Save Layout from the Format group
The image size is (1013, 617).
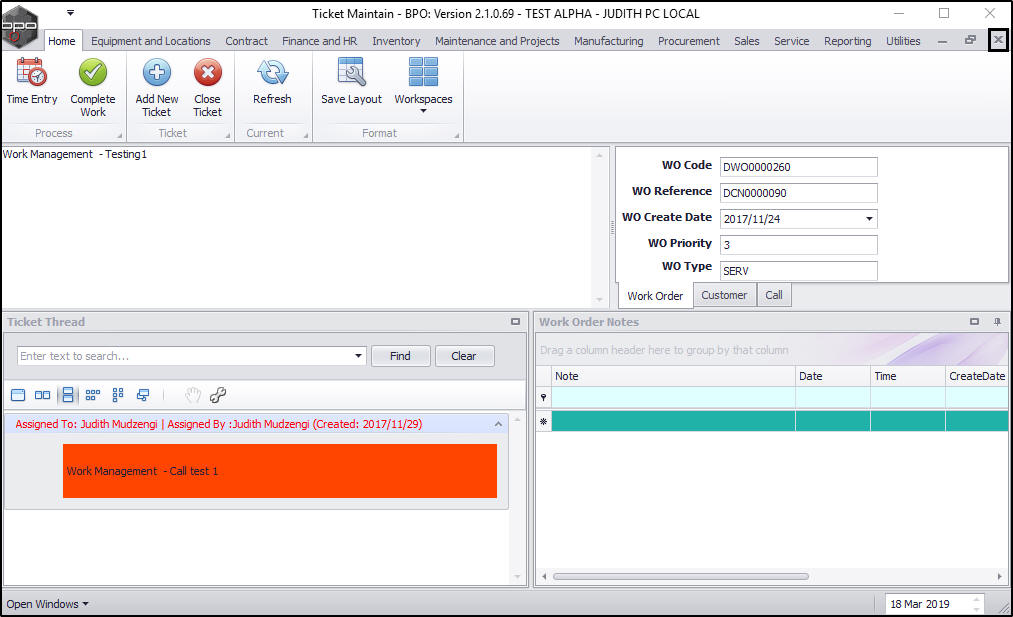point(351,81)
